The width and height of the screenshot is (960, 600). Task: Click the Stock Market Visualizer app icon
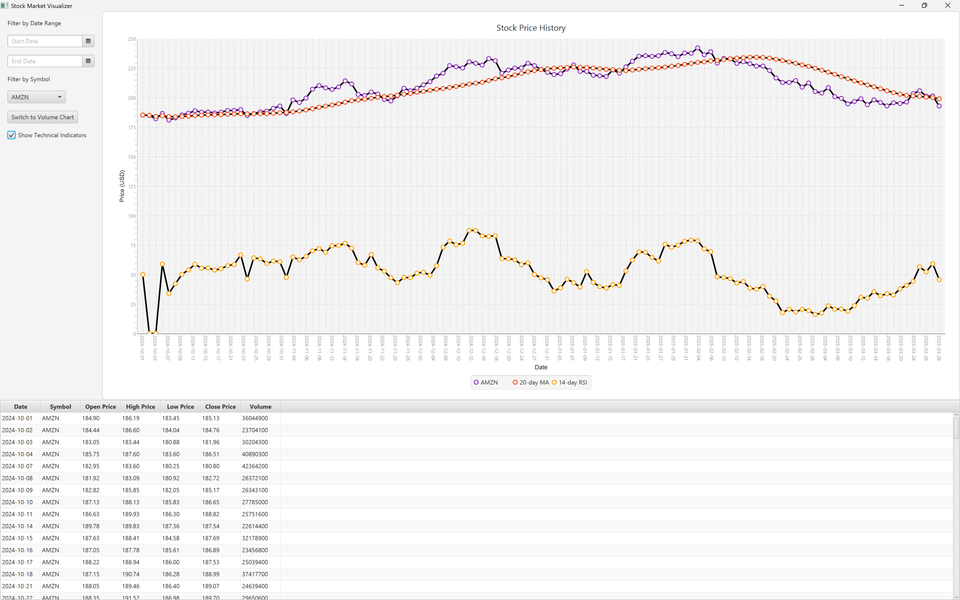pyautogui.click(x=4, y=6)
